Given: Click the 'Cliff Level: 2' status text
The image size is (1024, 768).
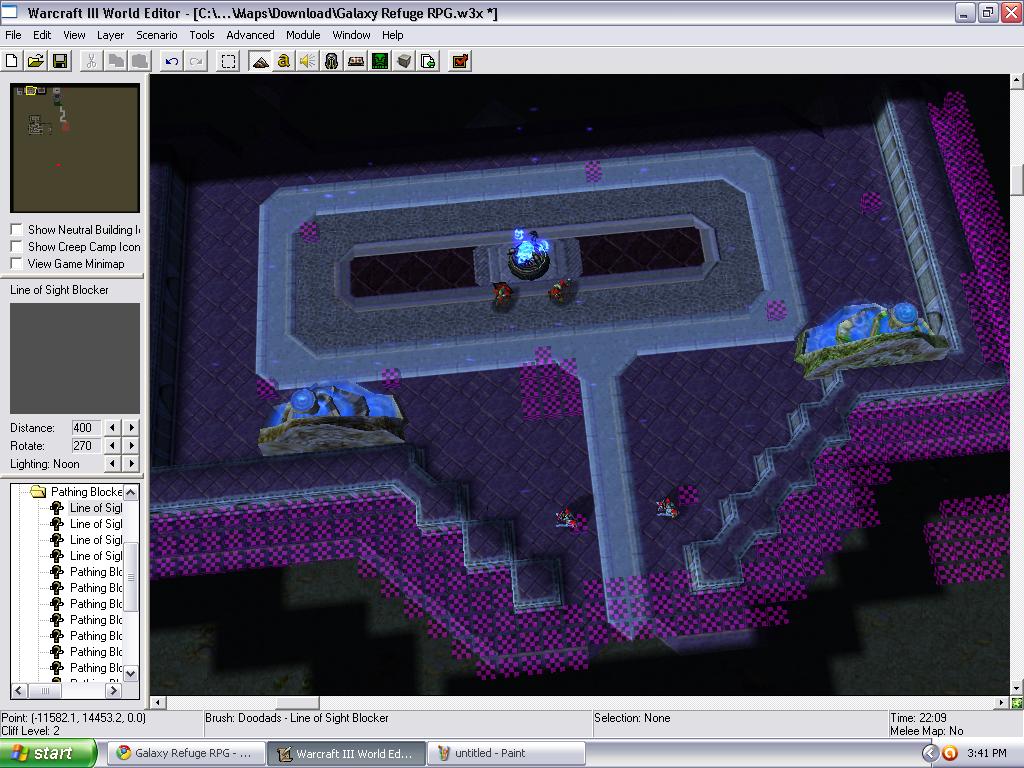Looking at the screenshot, I should coord(30,731).
